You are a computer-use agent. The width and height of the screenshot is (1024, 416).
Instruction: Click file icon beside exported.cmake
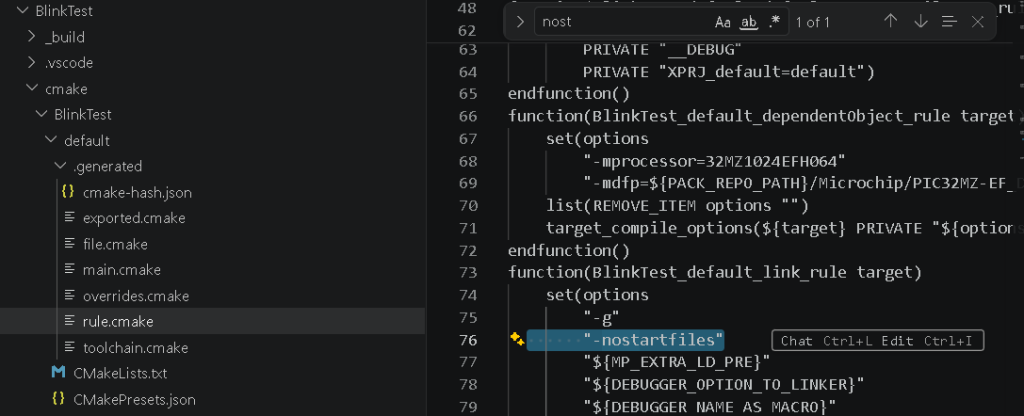coord(70,217)
